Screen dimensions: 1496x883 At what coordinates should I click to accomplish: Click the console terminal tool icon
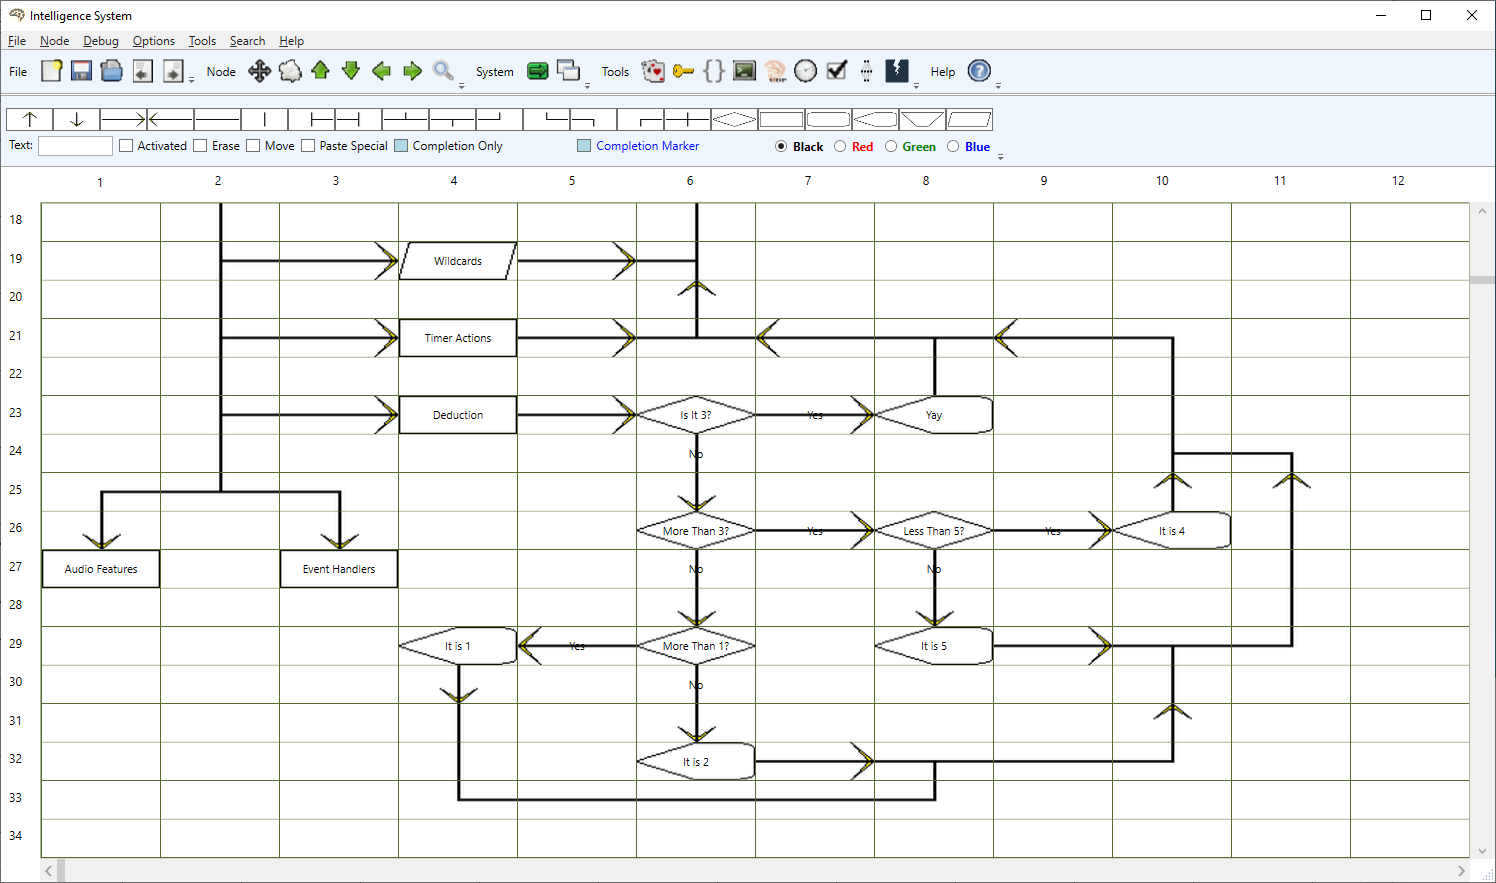coord(744,71)
